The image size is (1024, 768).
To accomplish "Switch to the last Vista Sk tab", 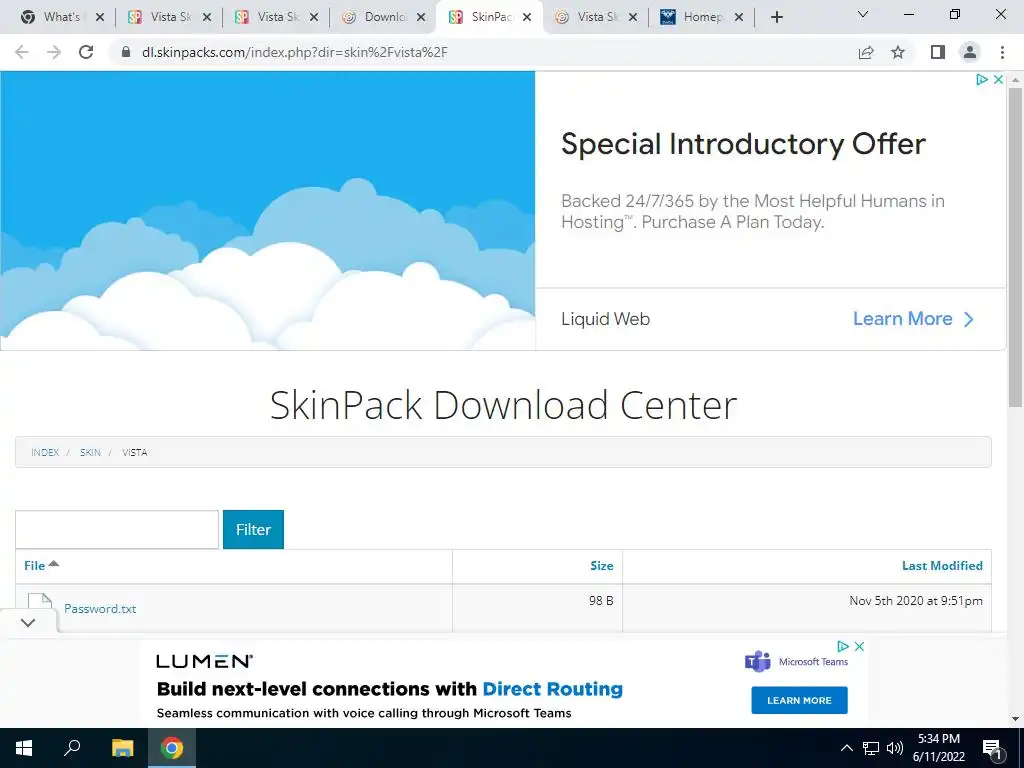I will click(596, 17).
